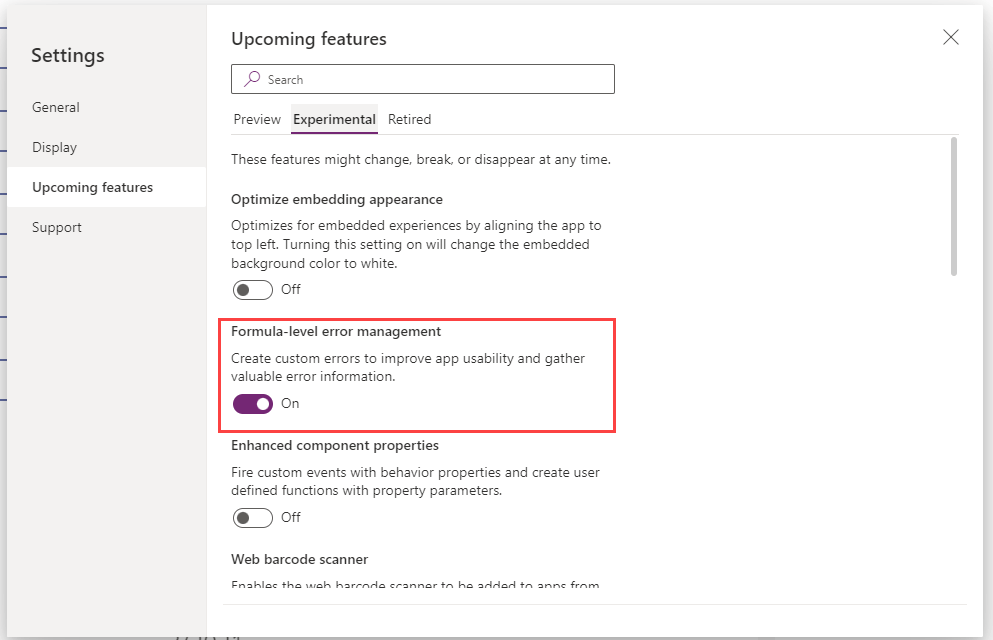
Task: Enable the Enhanced component properties switch
Action: 253,518
